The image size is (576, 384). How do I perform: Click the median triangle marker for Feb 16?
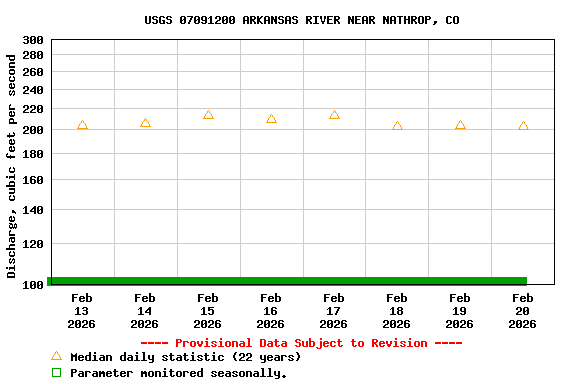point(271,119)
